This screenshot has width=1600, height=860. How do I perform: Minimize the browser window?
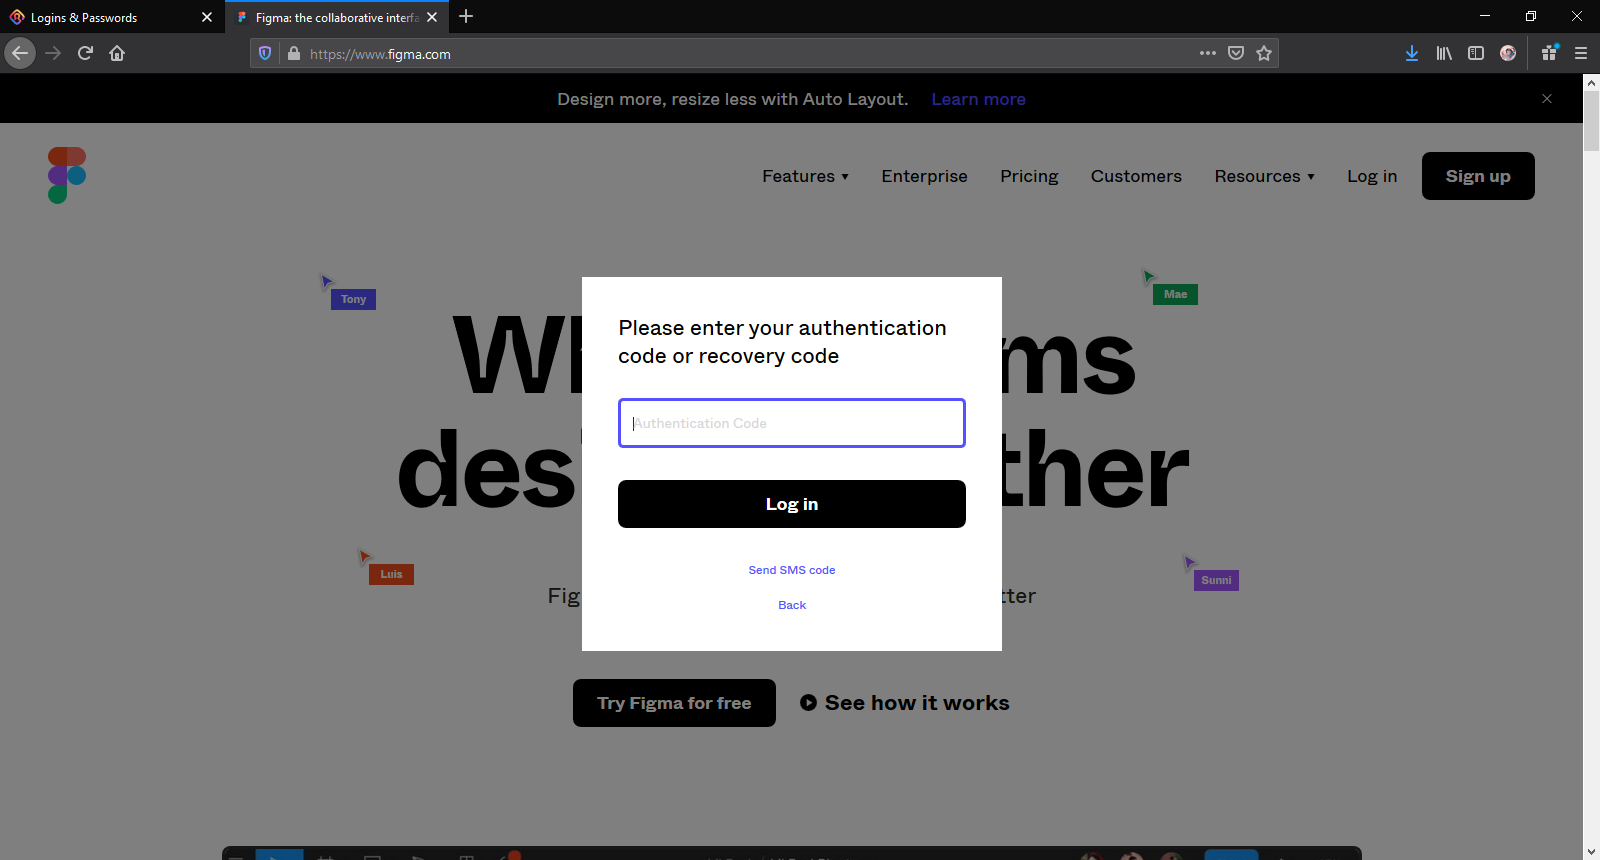(1485, 16)
